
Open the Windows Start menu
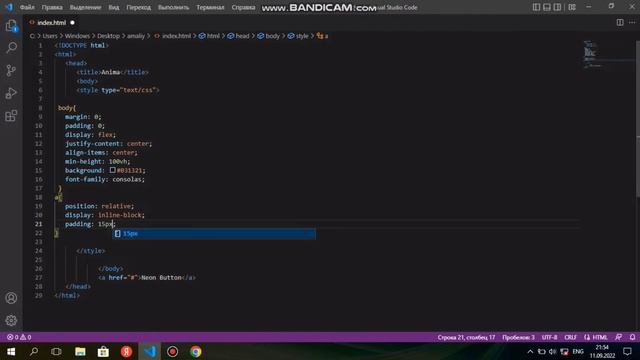tap(11, 351)
